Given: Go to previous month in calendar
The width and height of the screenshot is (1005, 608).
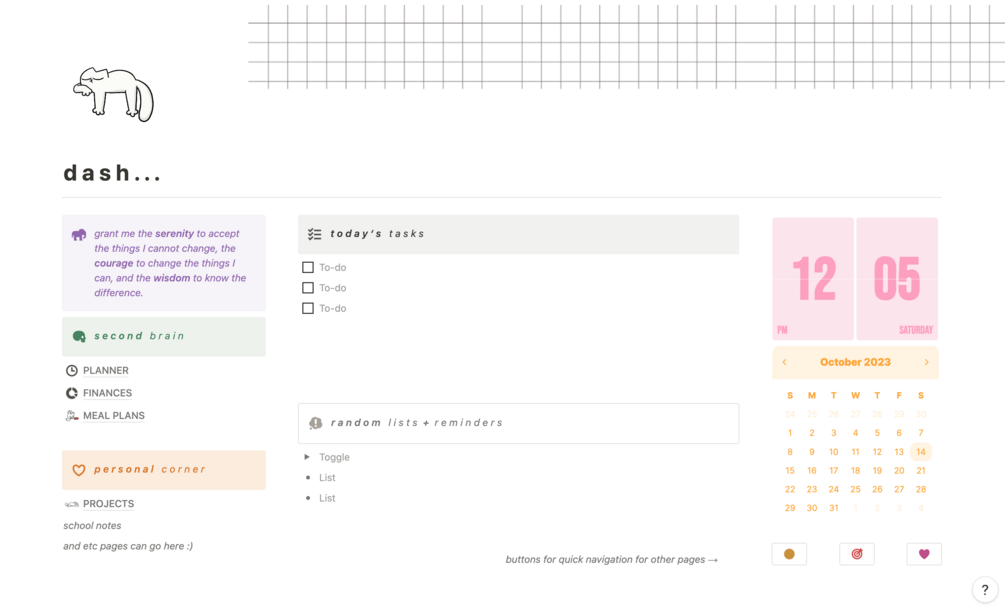Looking at the screenshot, I should (x=785, y=362).
